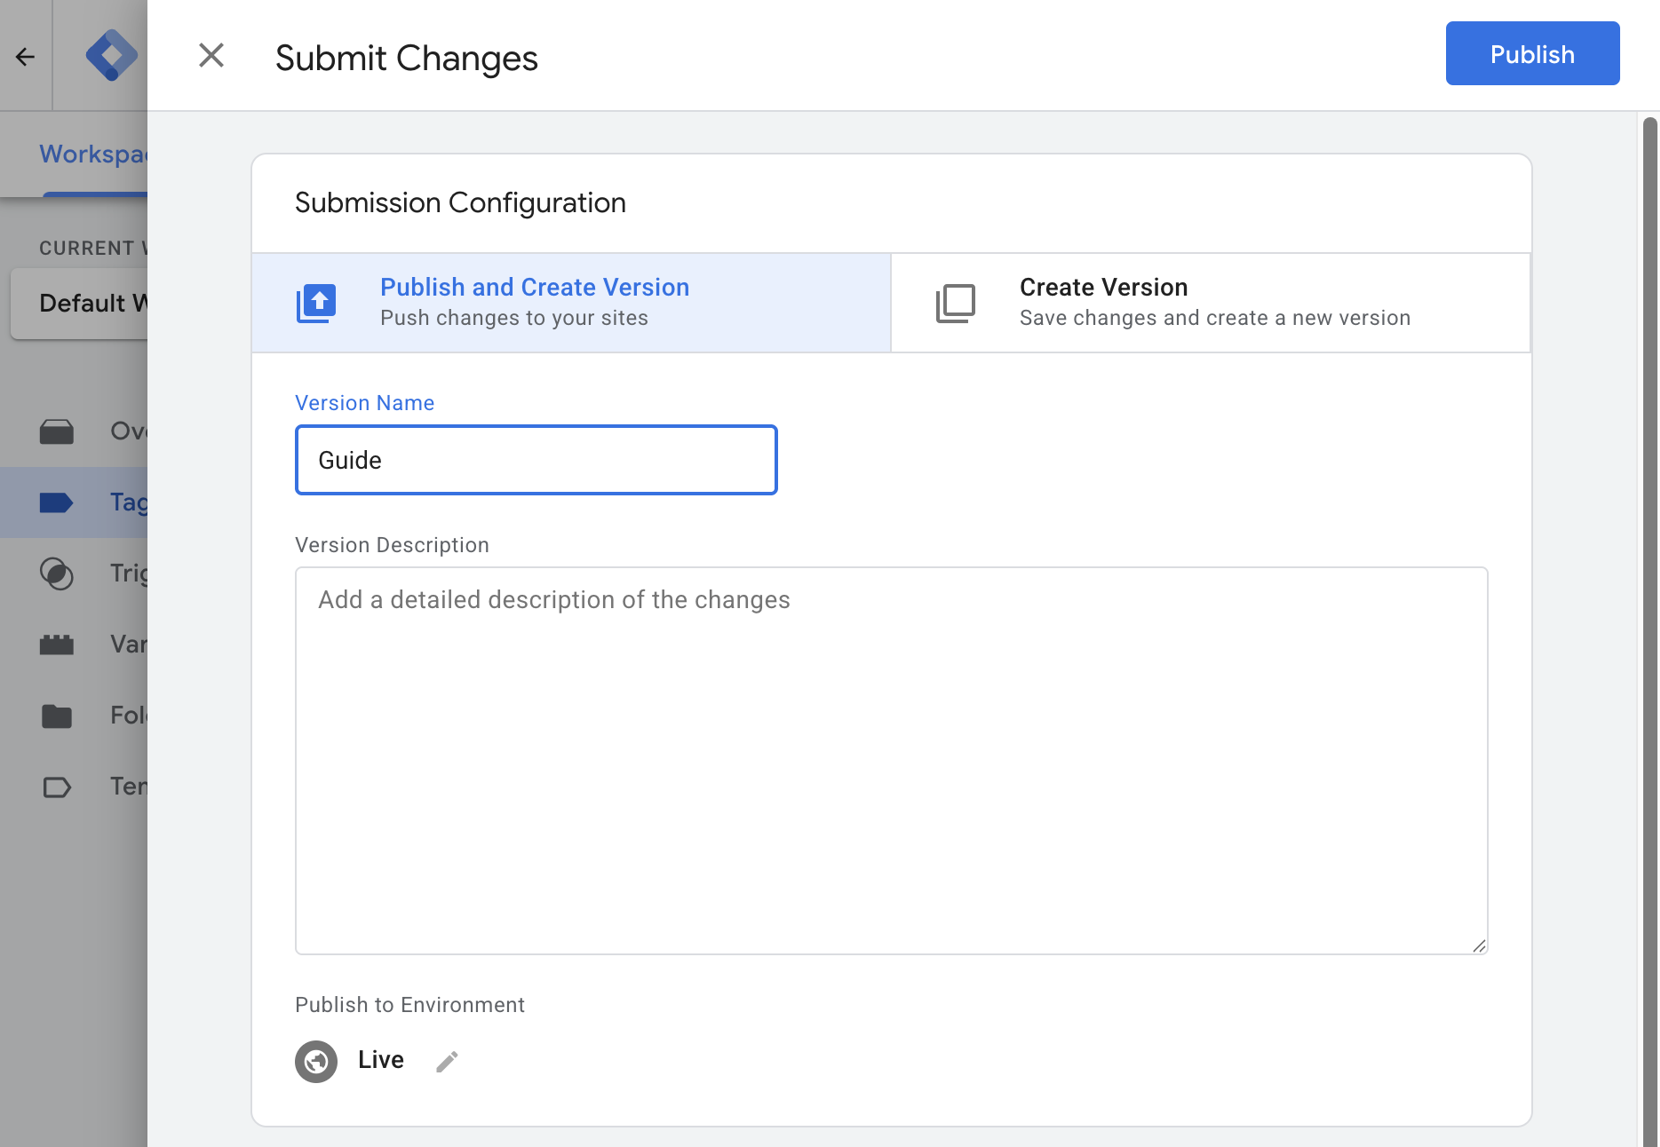Click the Live environment globe icon
1660x1147 pixels.
click(316, 1061)
